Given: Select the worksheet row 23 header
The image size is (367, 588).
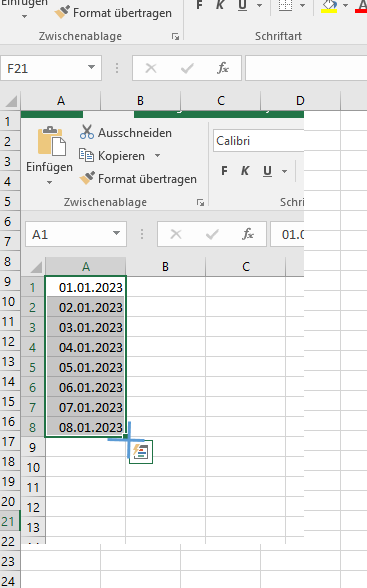Looking at the screenshot, I should point(9,561).
